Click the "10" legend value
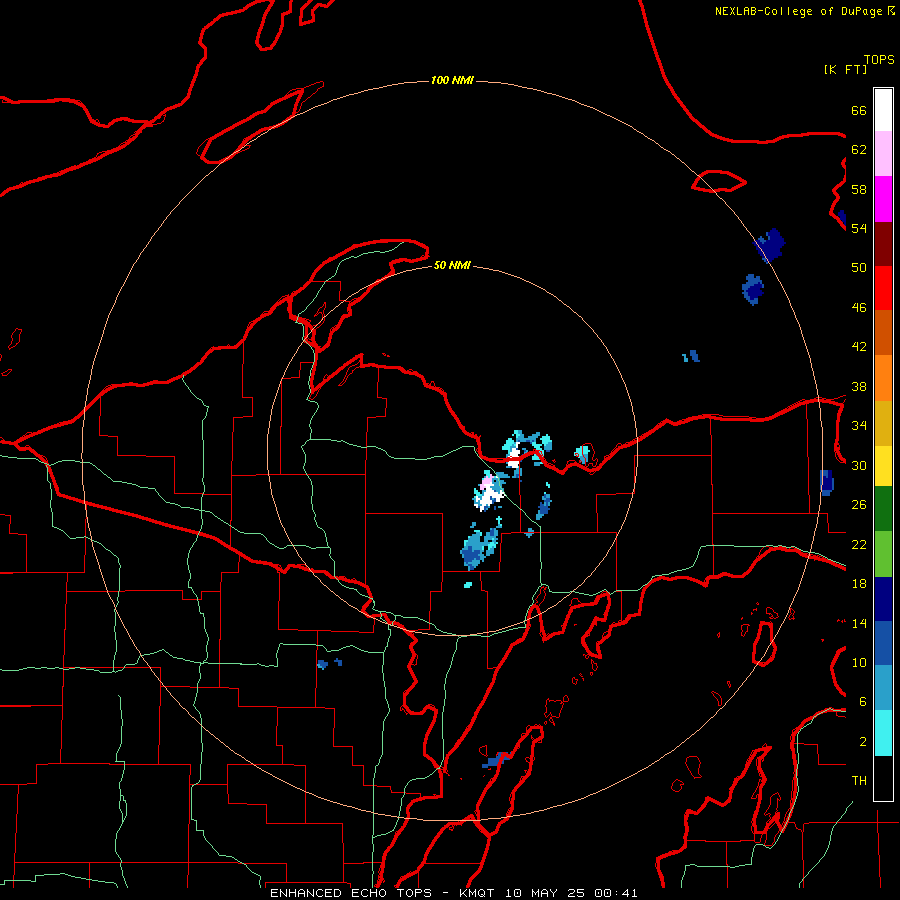Image resolution: width=900 pixels, height=900 pixels. point(859,662)
